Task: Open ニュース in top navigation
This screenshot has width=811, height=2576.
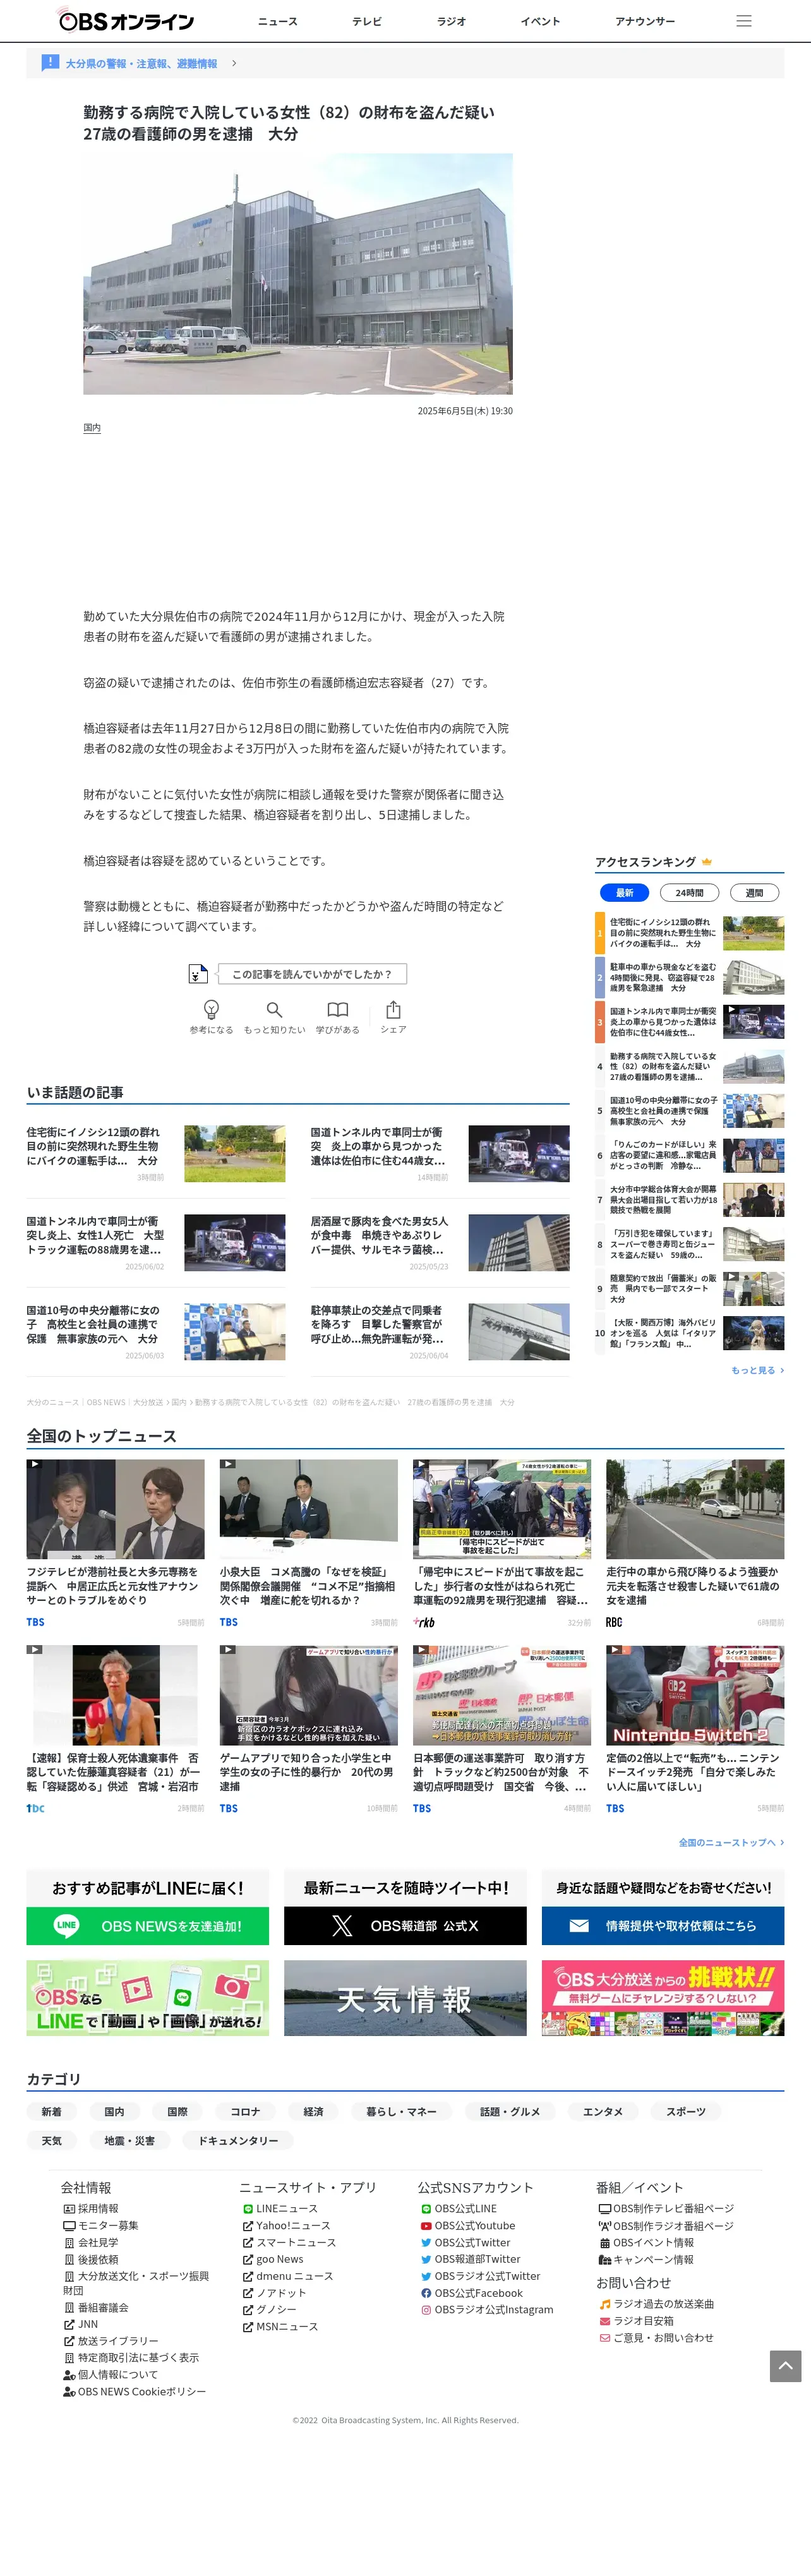Action: point(277,21)
